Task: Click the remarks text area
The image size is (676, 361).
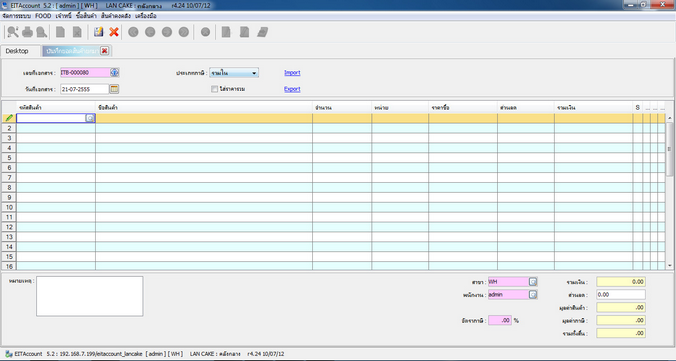Action: coord(90,296)
